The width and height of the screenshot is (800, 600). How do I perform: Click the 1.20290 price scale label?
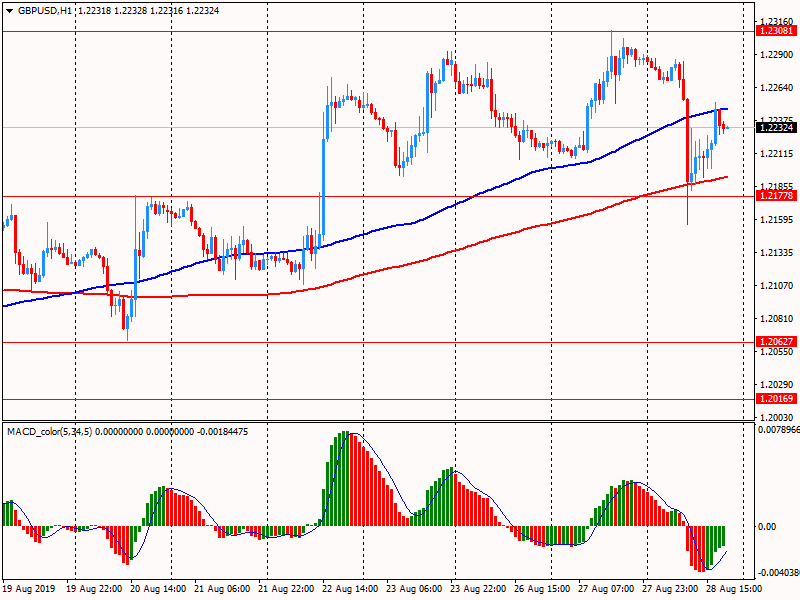pos(777,385)
